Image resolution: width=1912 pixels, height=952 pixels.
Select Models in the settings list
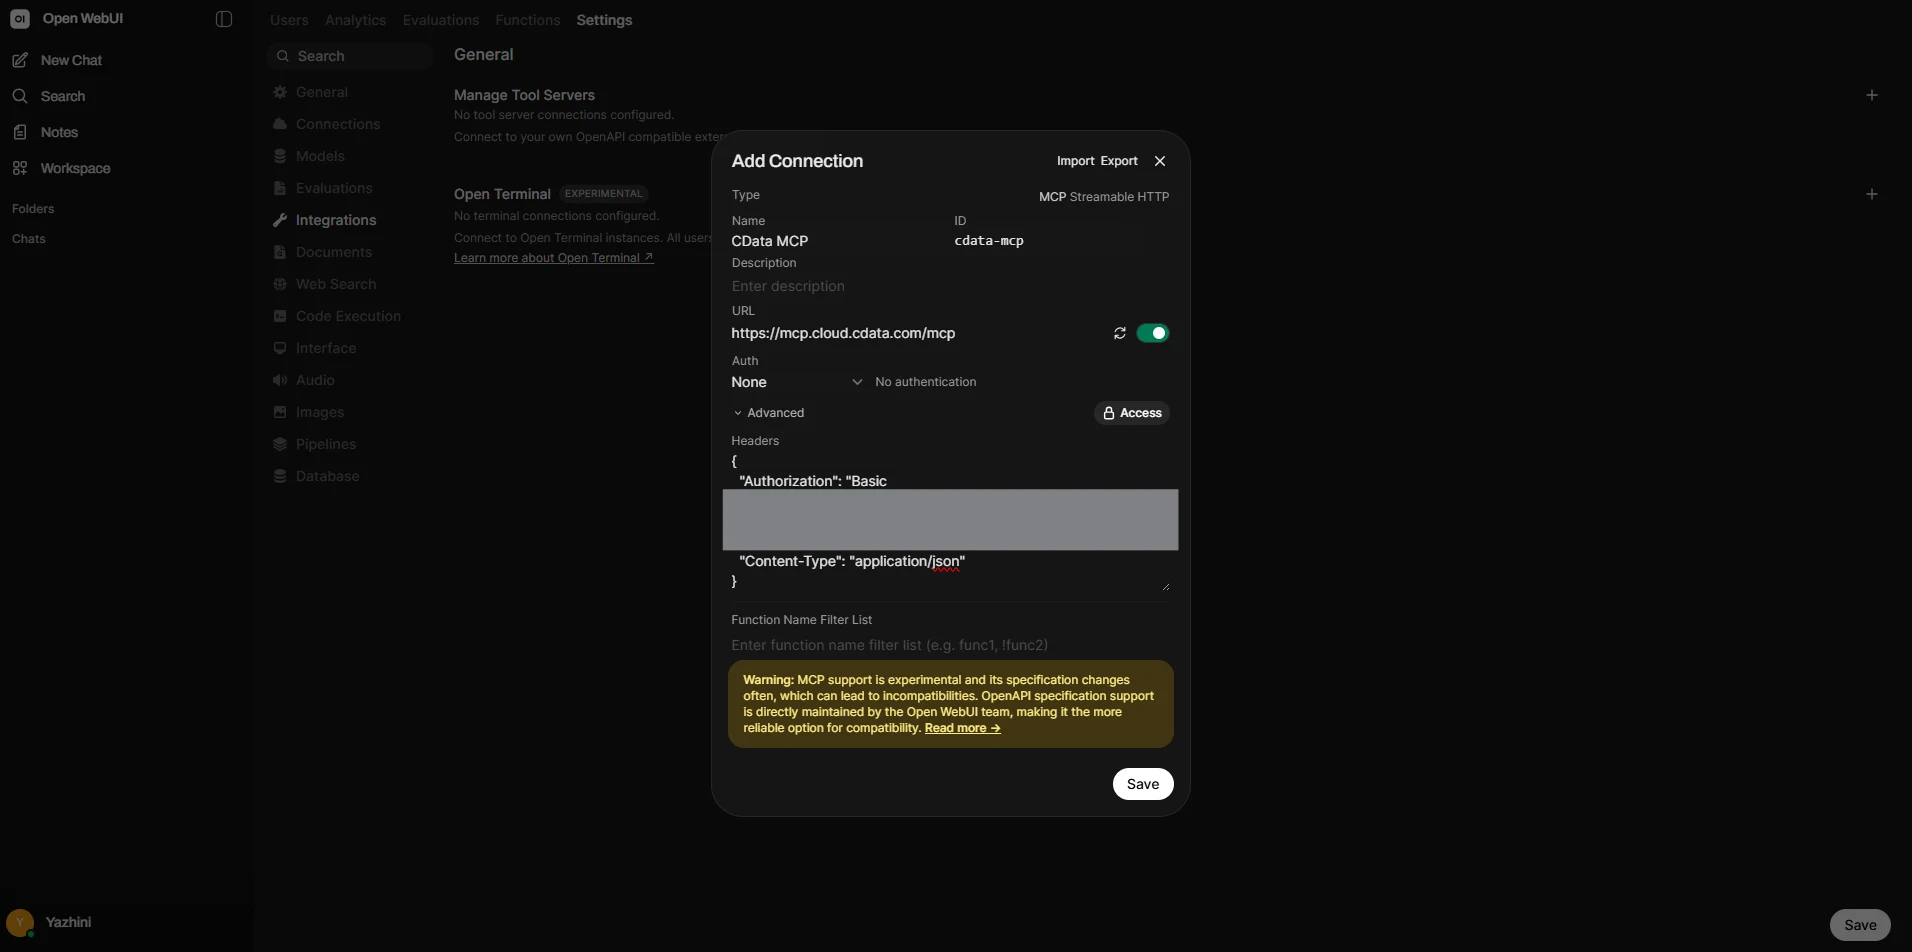click(x=320, y=156)
